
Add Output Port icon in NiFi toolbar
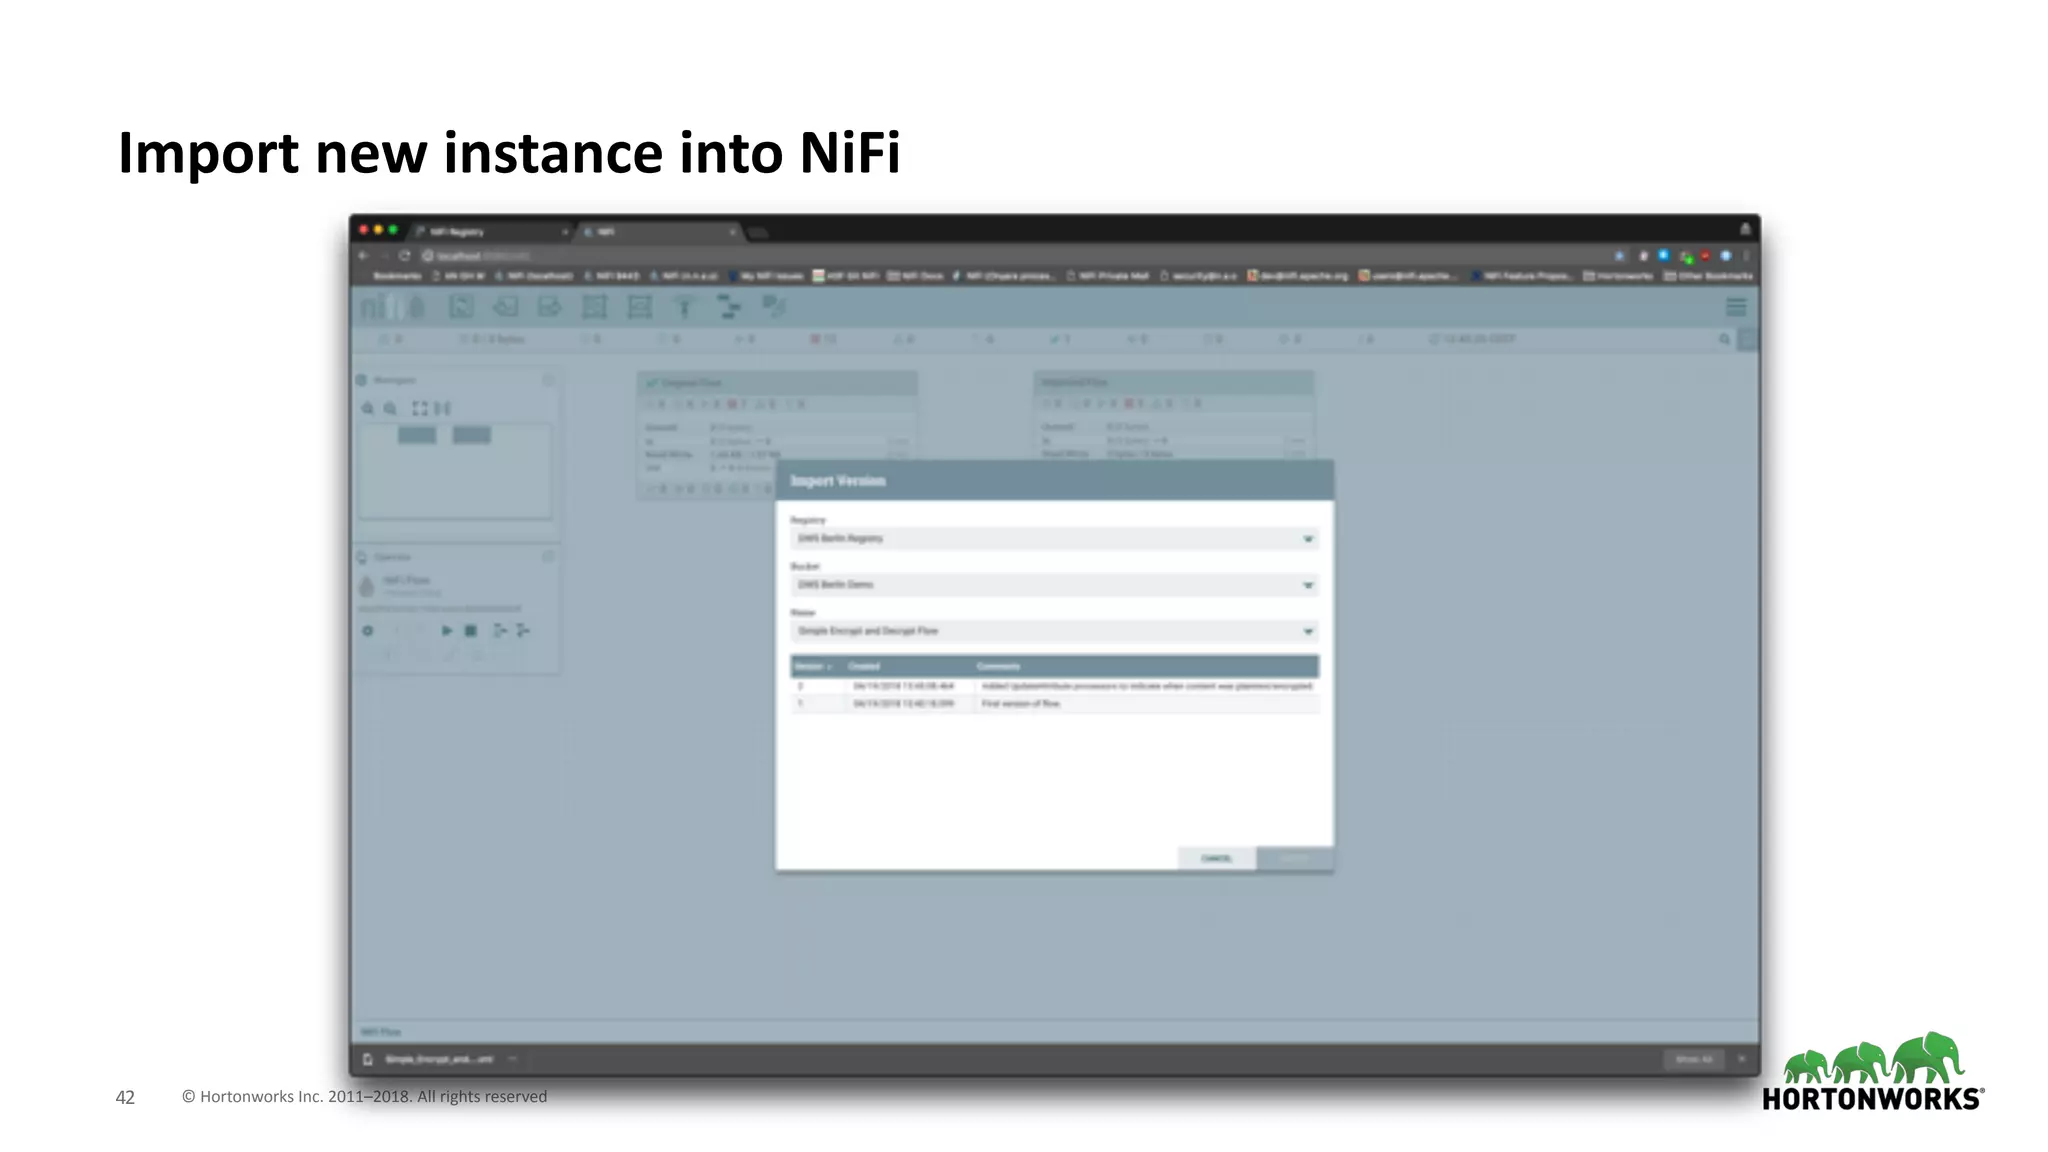point(550,307)
